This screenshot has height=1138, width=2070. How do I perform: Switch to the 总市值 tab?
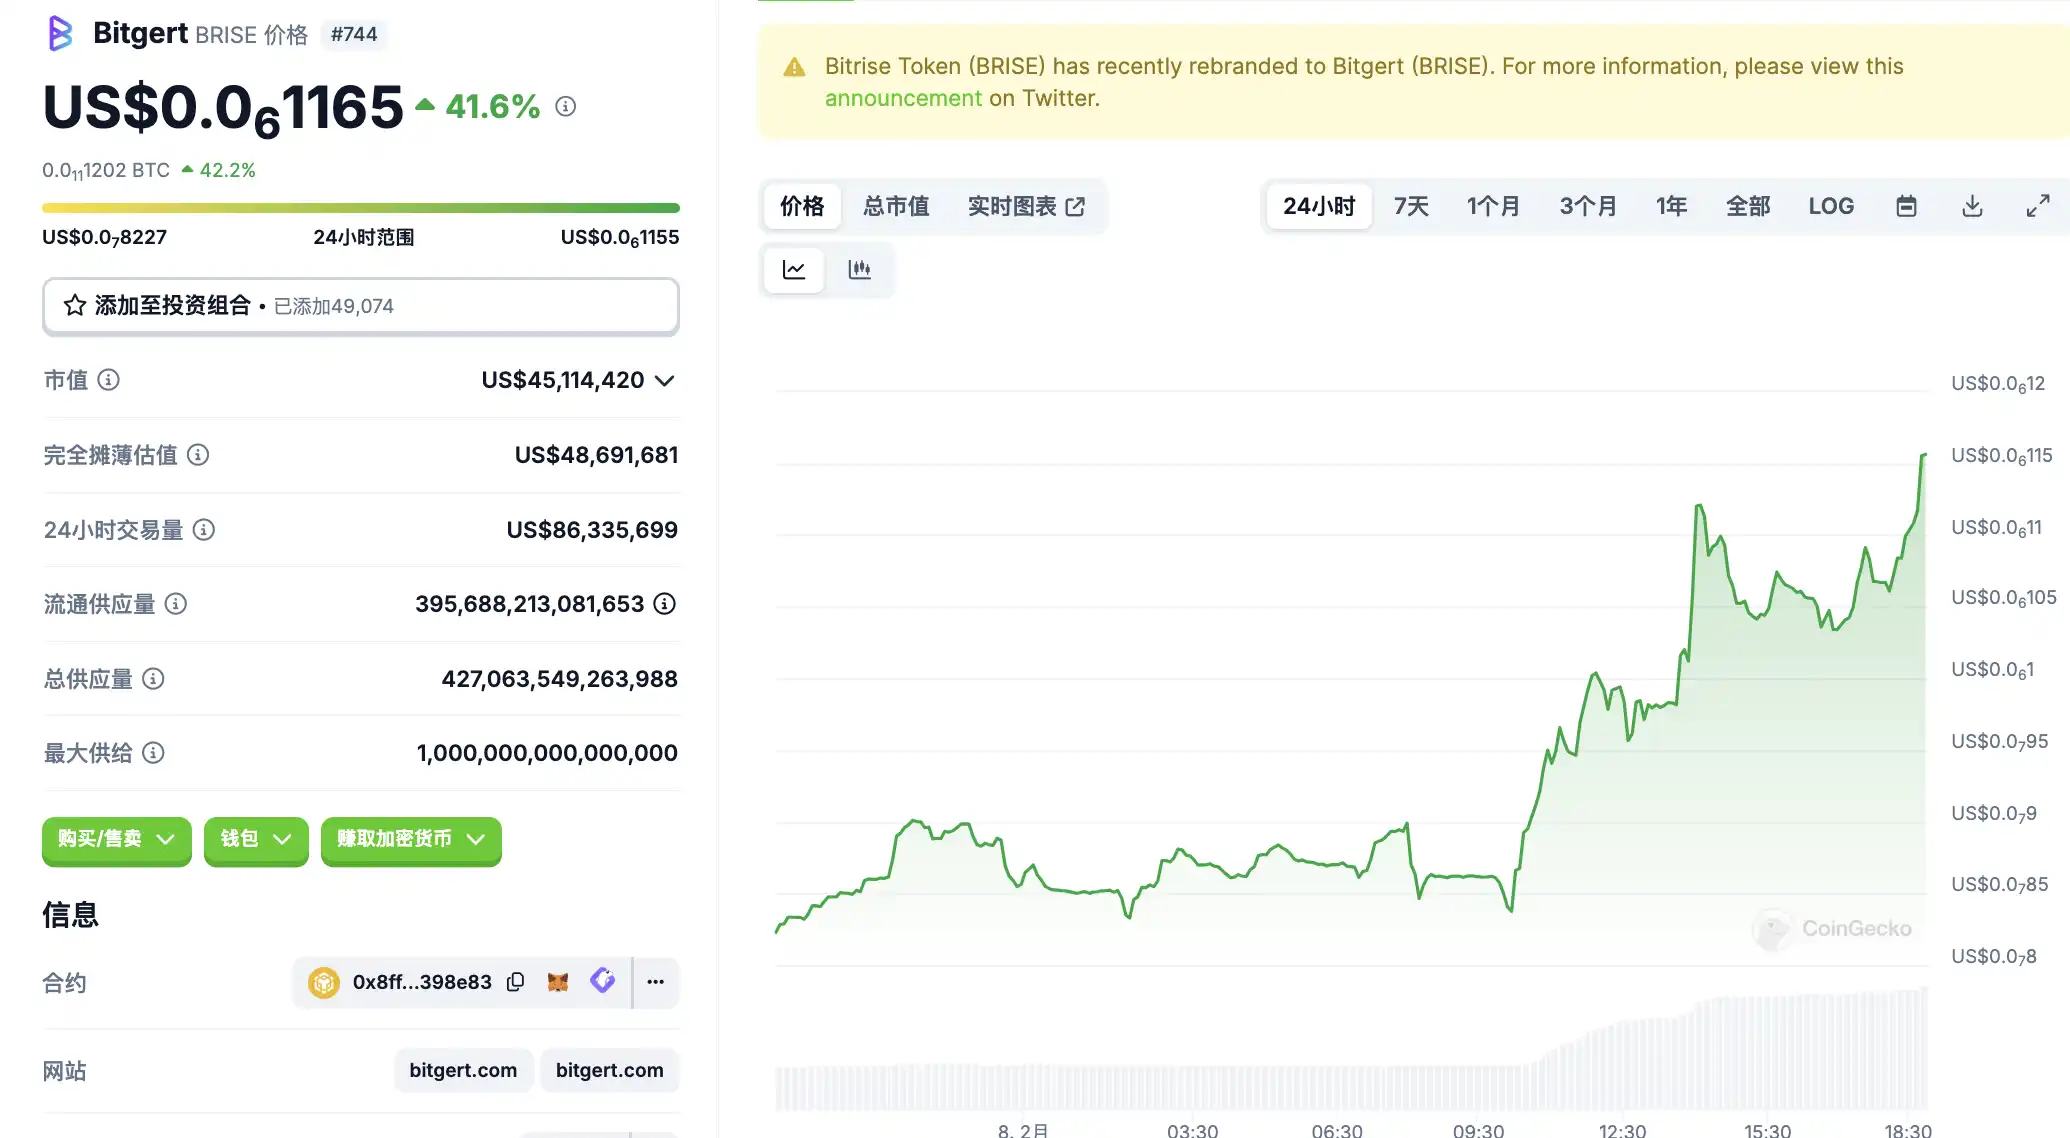pos(896,206)
